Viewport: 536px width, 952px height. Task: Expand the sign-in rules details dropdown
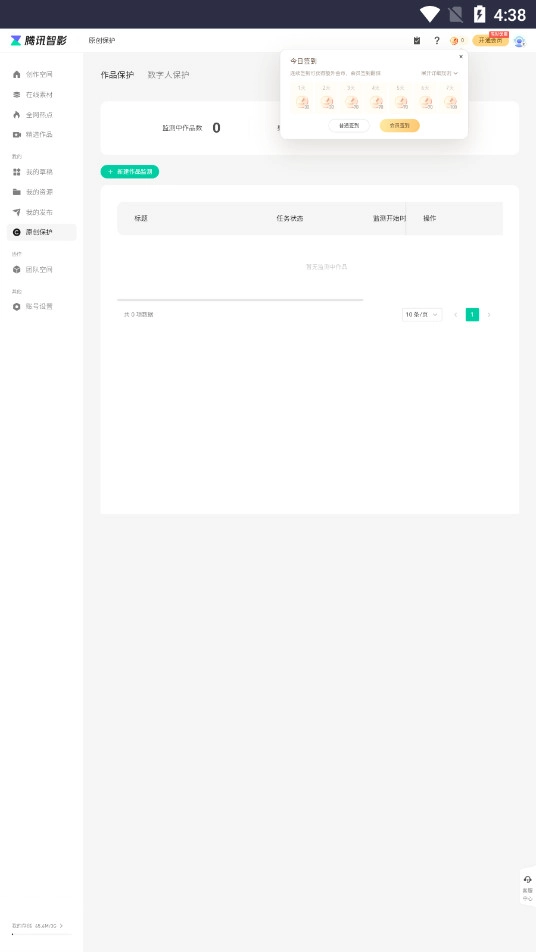point(439,73)
